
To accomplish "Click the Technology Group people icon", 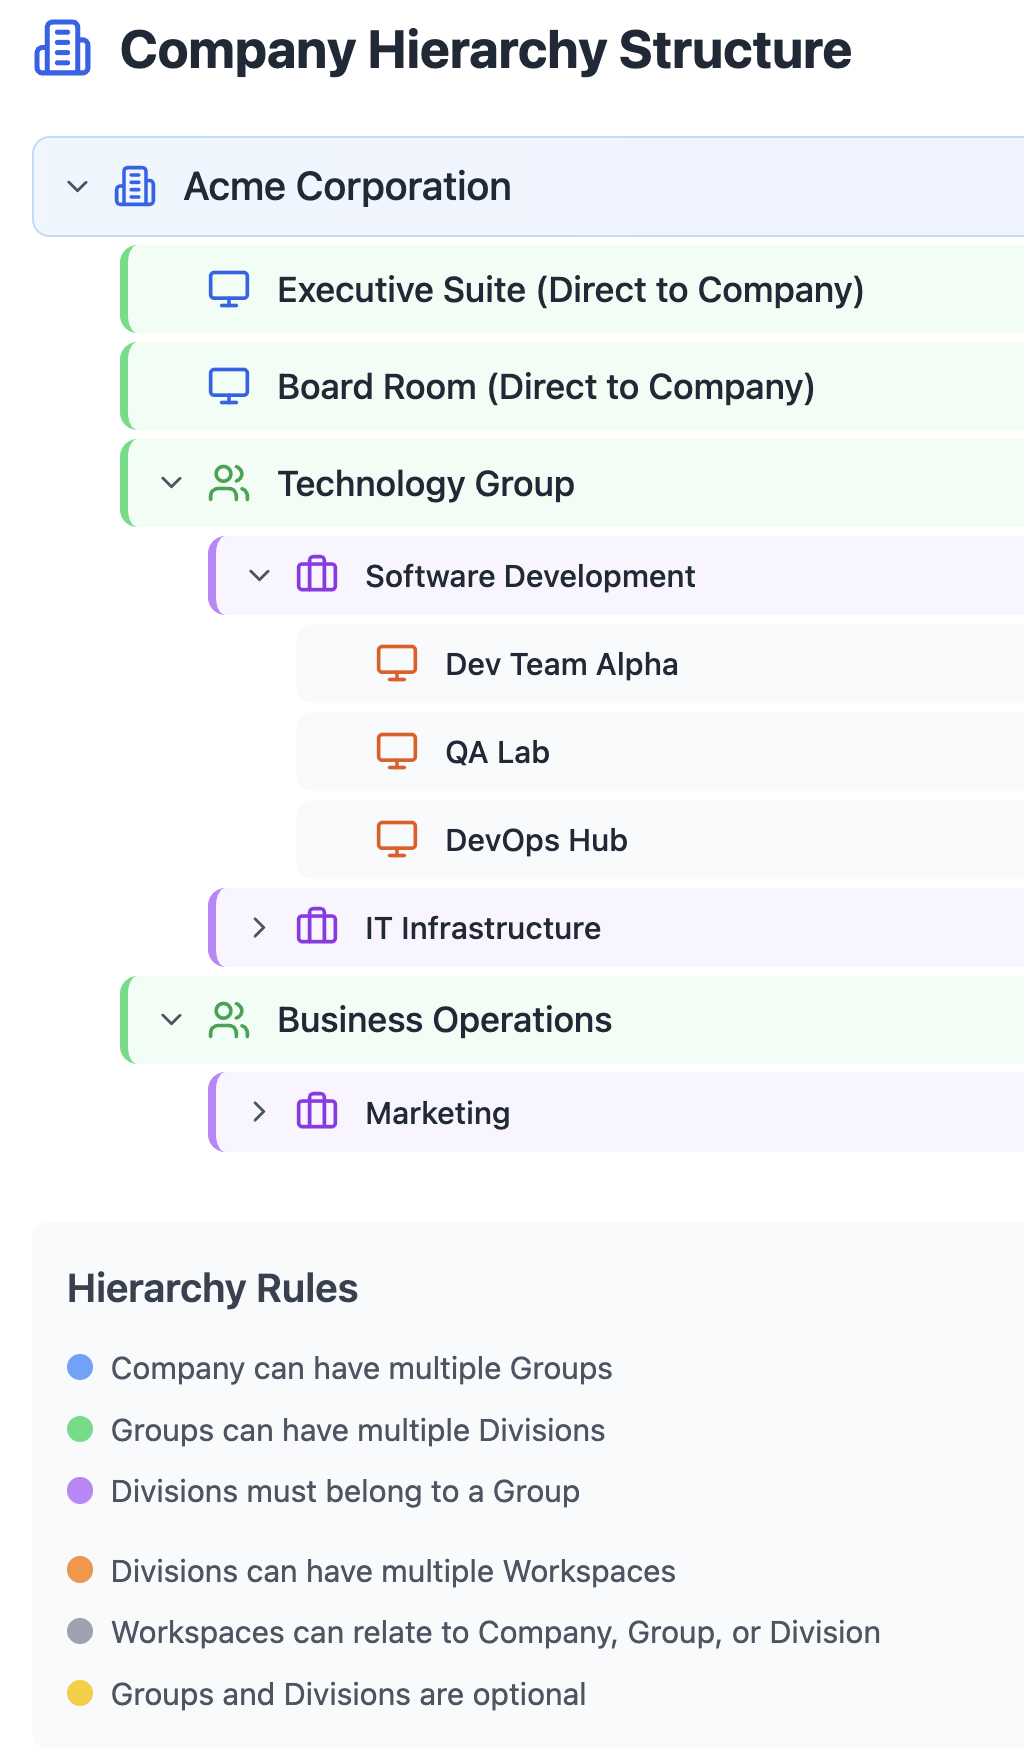I will pyautogui.click(x=229, y=483).
